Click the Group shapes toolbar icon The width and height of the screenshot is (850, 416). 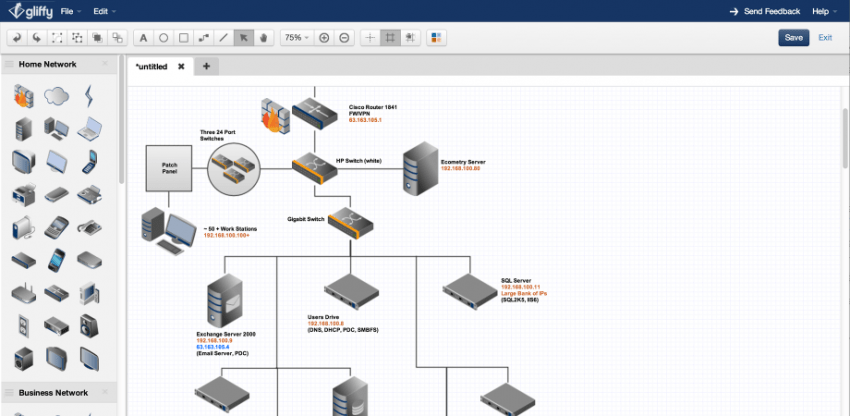pos(57,38)
